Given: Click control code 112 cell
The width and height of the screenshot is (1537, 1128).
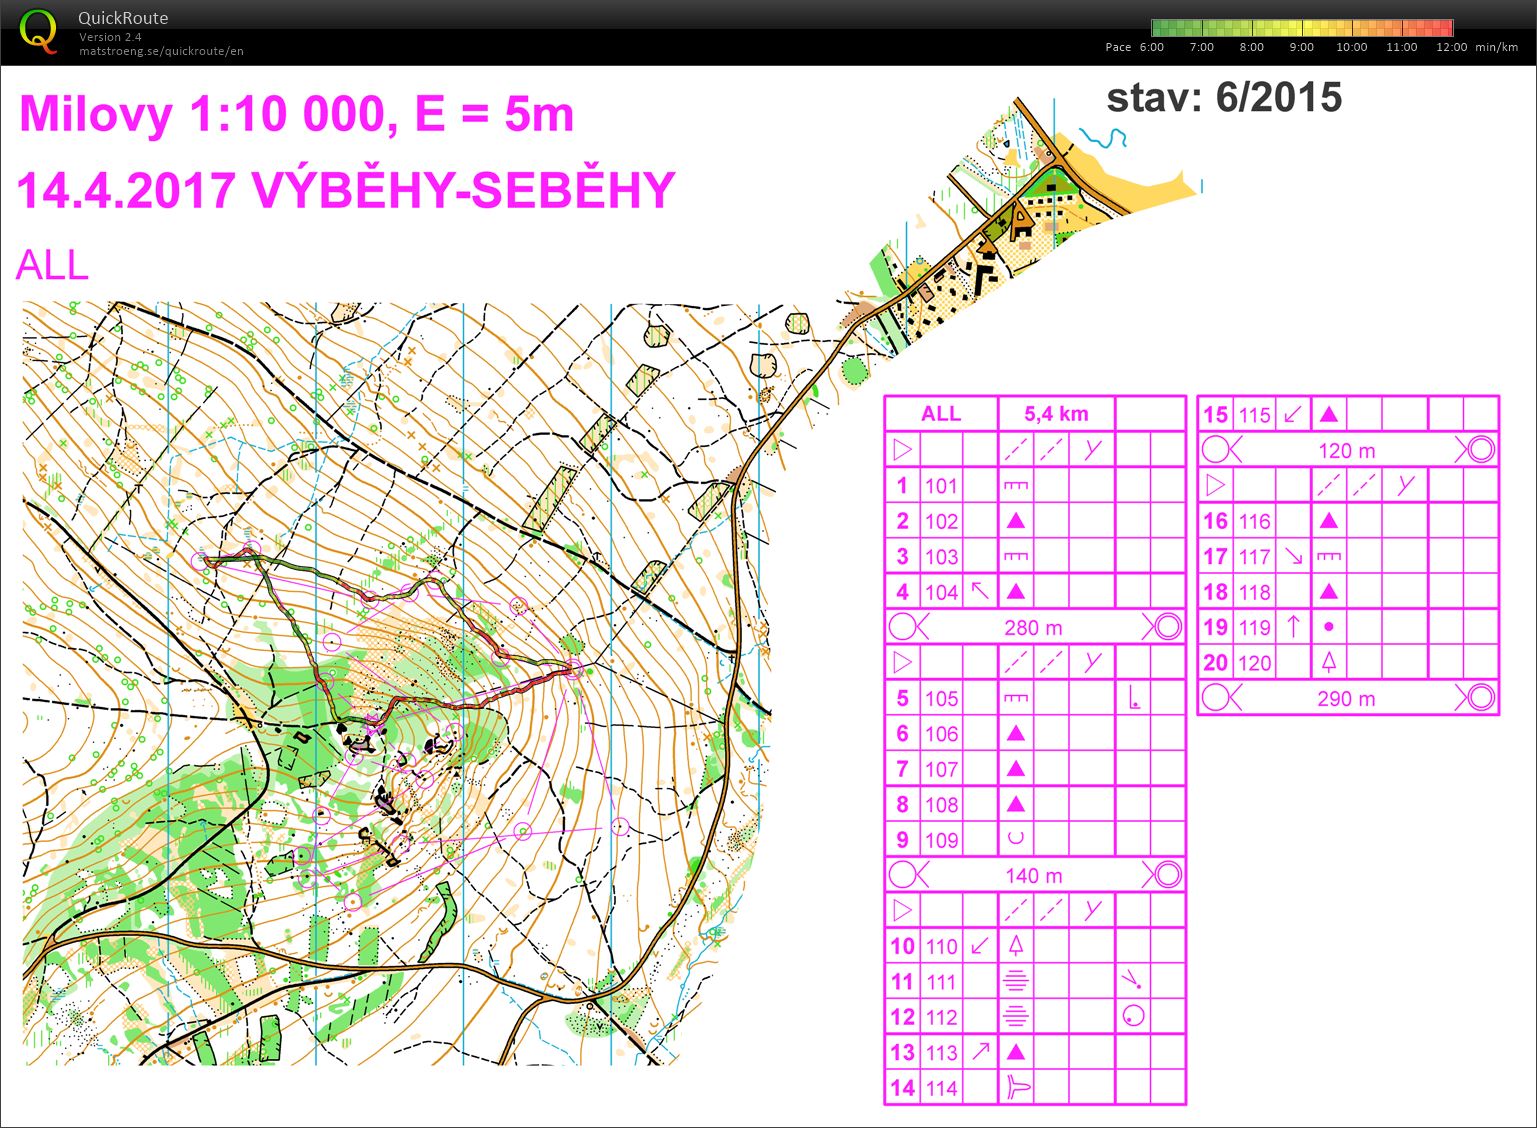Looking at the screenshot, I should (941, 1017).
